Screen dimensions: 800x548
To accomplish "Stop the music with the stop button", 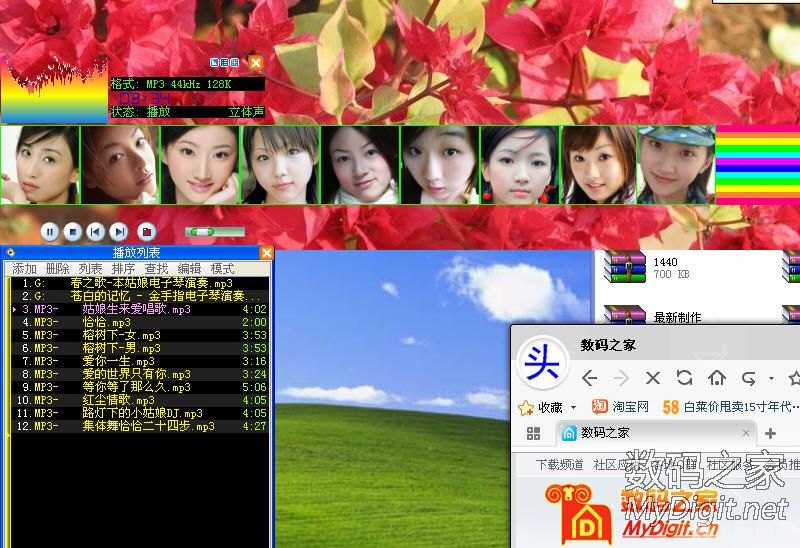I will coord(72,232).
